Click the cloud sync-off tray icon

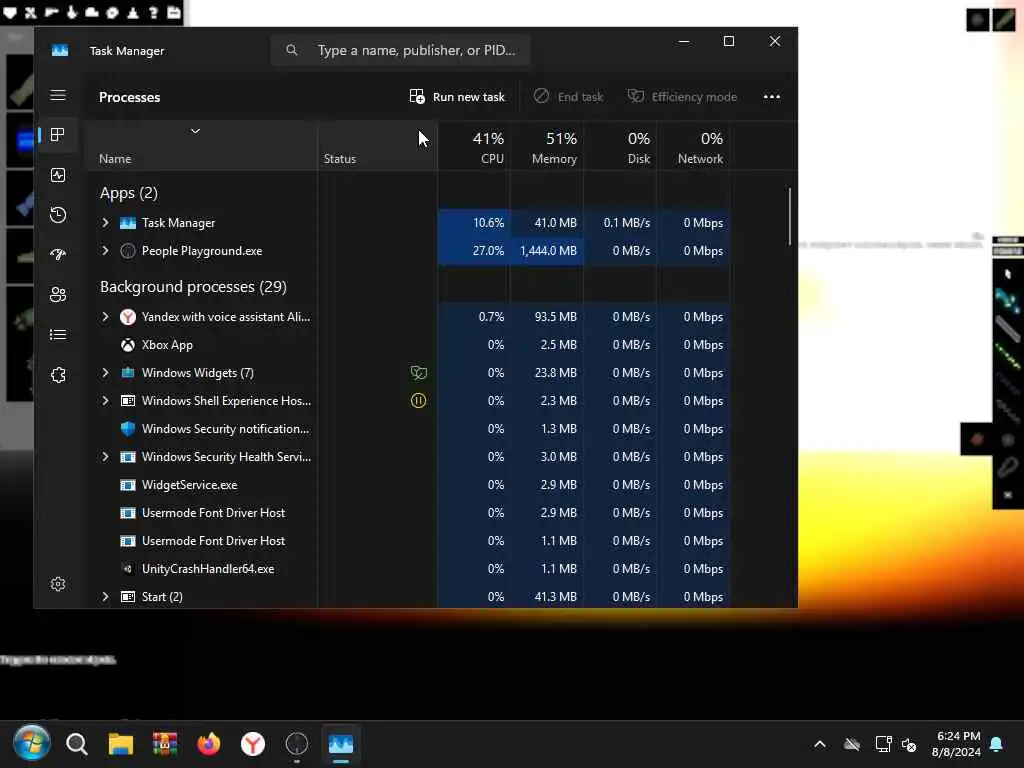[852, 744]
